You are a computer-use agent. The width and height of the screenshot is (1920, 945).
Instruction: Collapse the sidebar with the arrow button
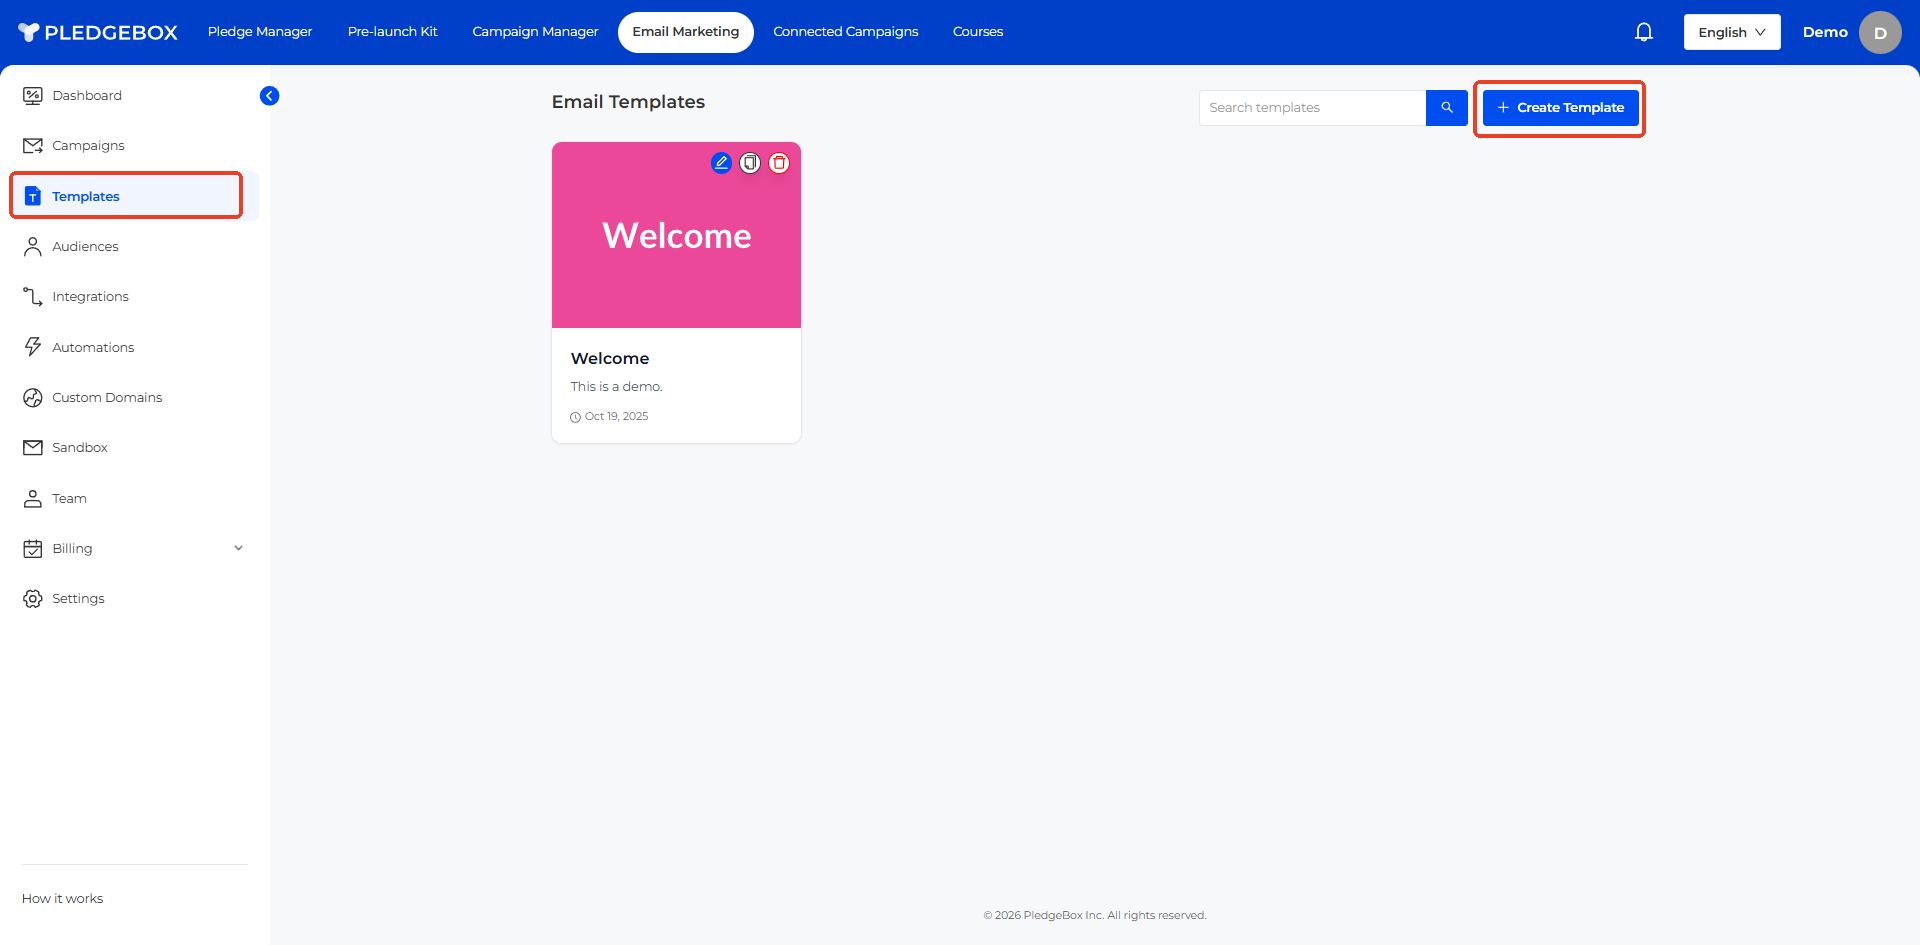pos(269,96)
